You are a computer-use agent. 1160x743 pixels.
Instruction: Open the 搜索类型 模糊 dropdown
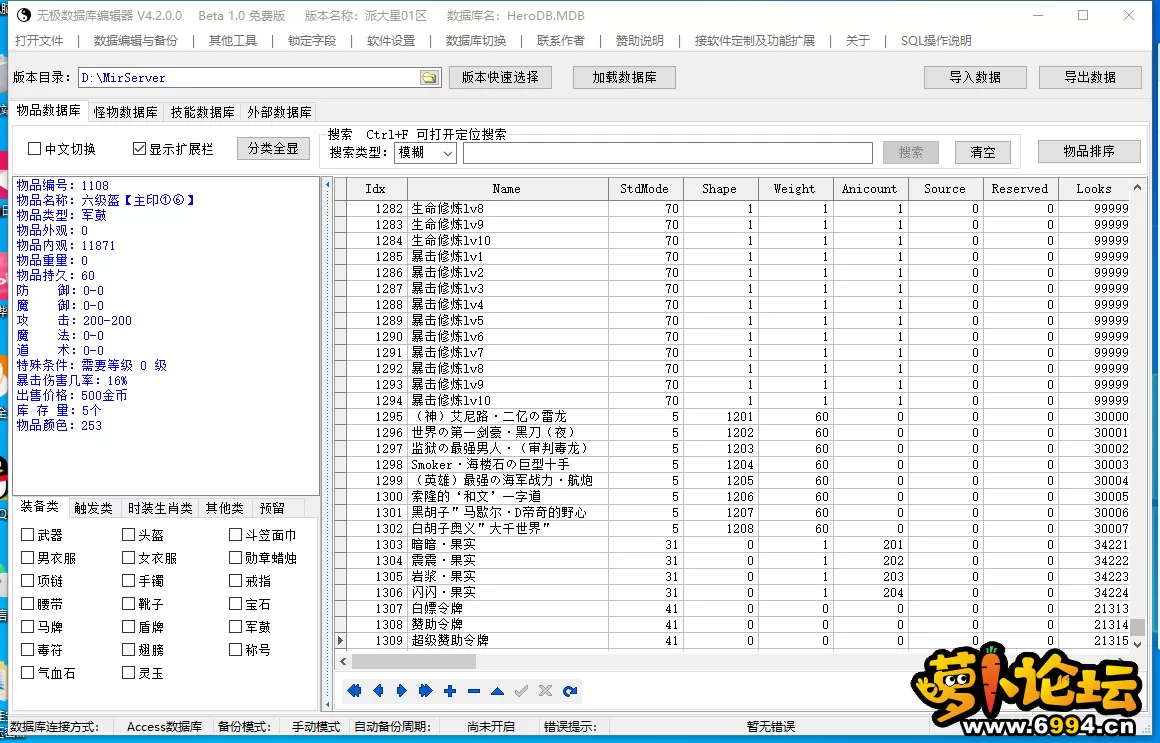click(x=425, y=152)
